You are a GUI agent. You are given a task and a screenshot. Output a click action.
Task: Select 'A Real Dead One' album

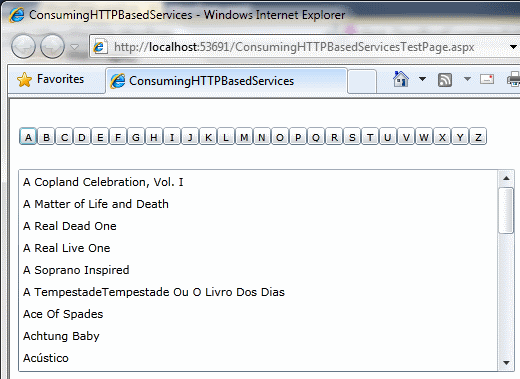coord(258,226)
